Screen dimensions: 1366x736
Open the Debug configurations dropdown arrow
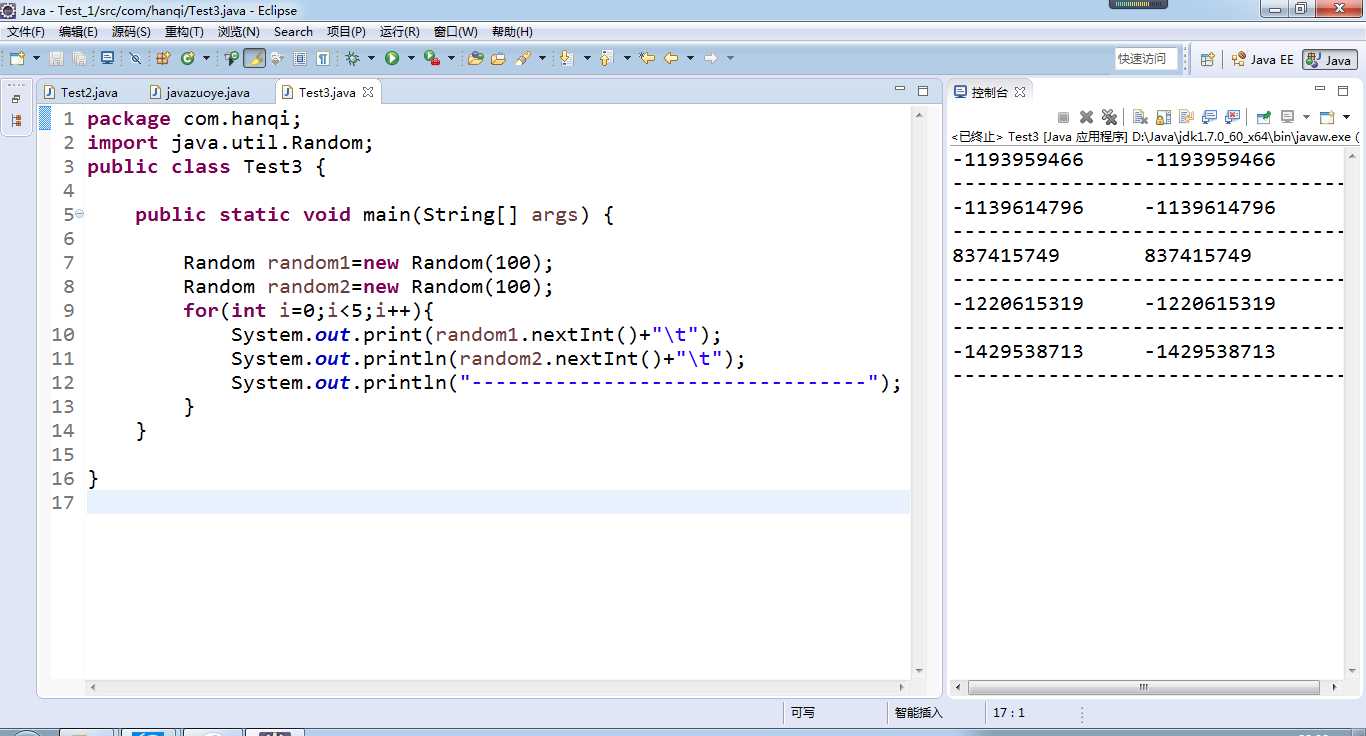371,59
